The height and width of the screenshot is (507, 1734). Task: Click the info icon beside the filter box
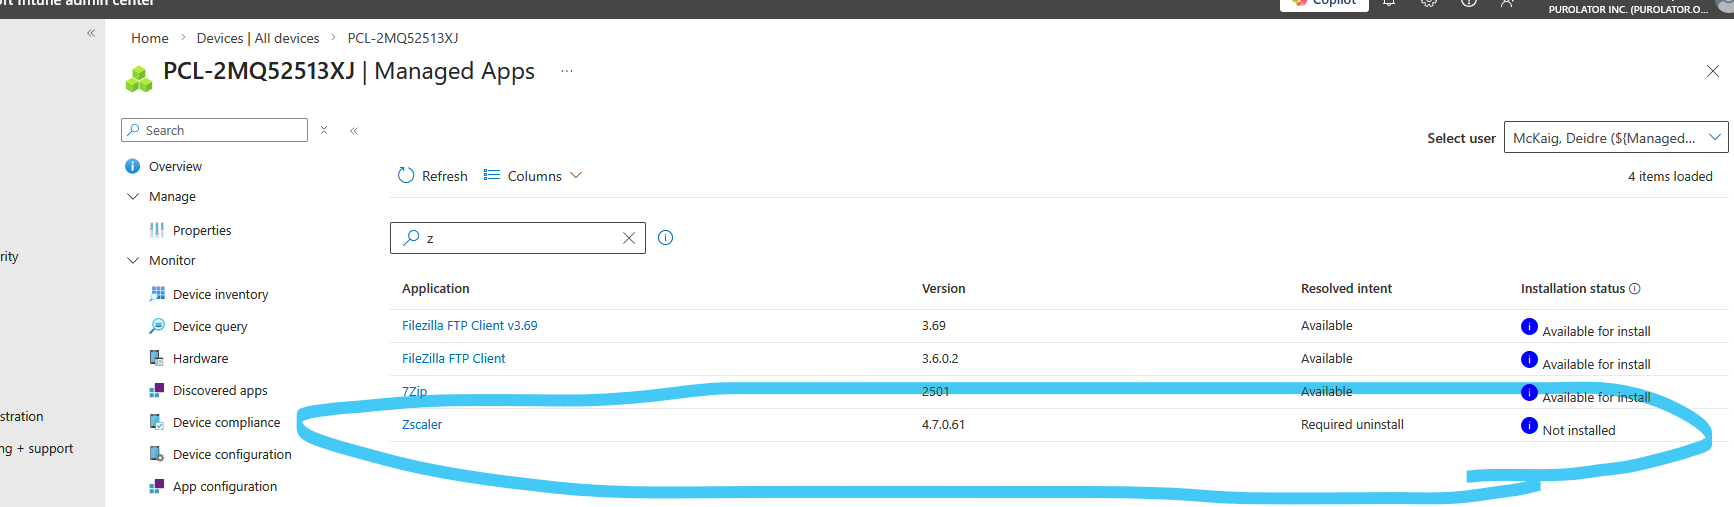pos(666,238)
